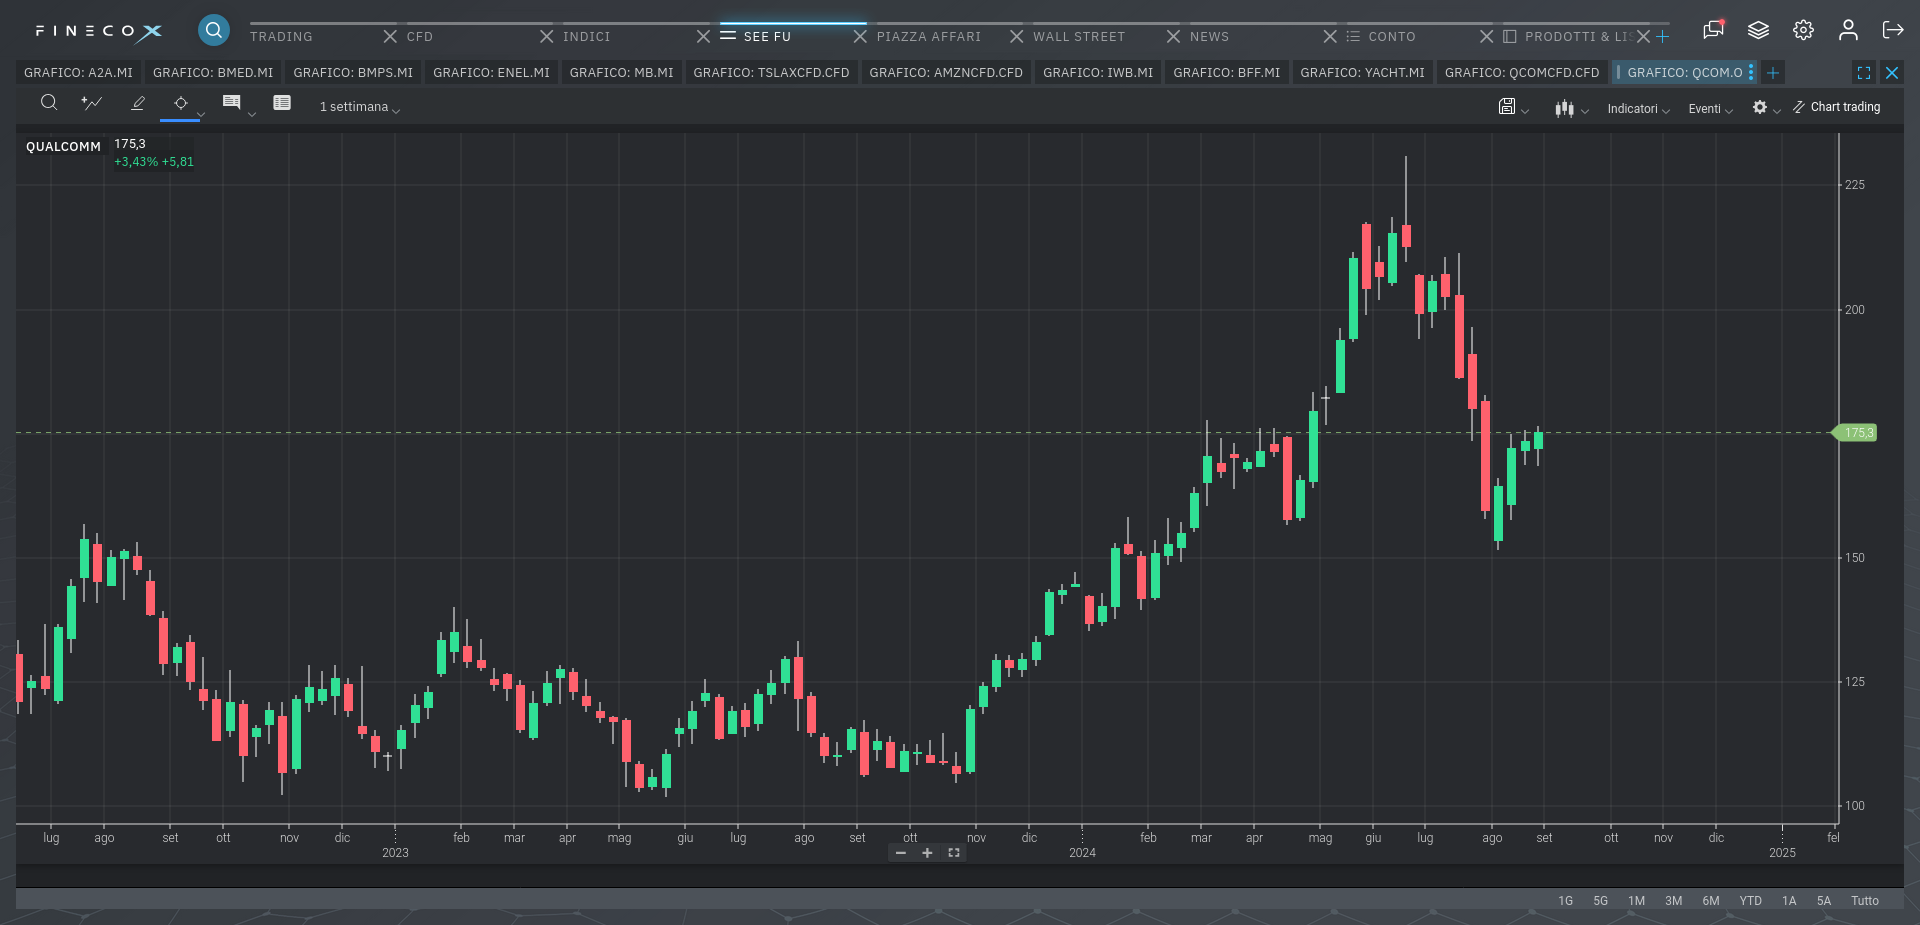1920x925 pixels.
Task: Expand the save chart dropdown arrow
Action: 1525,111
